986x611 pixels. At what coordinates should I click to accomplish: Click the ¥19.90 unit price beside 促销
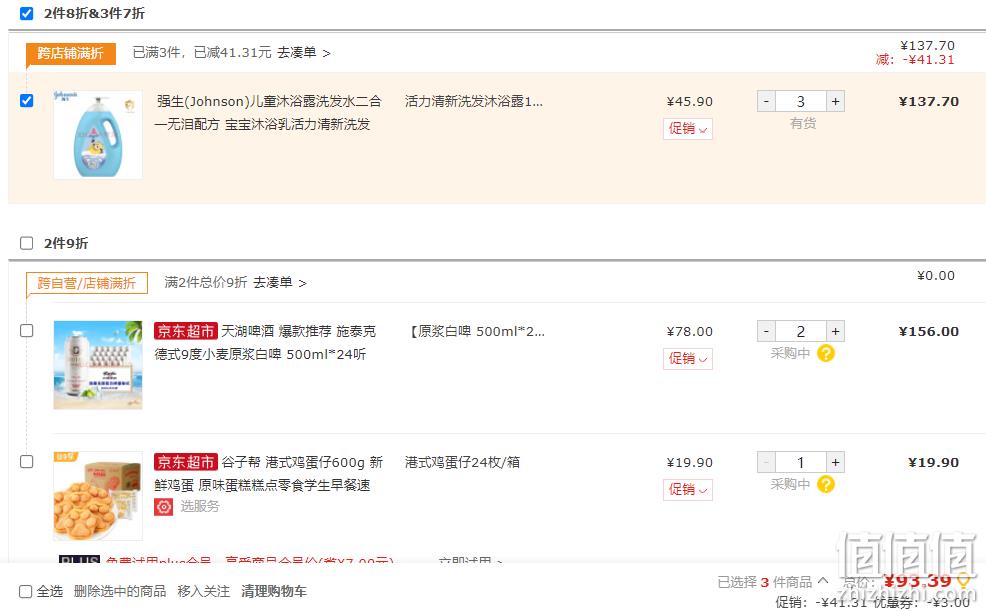tap(690, 462)
